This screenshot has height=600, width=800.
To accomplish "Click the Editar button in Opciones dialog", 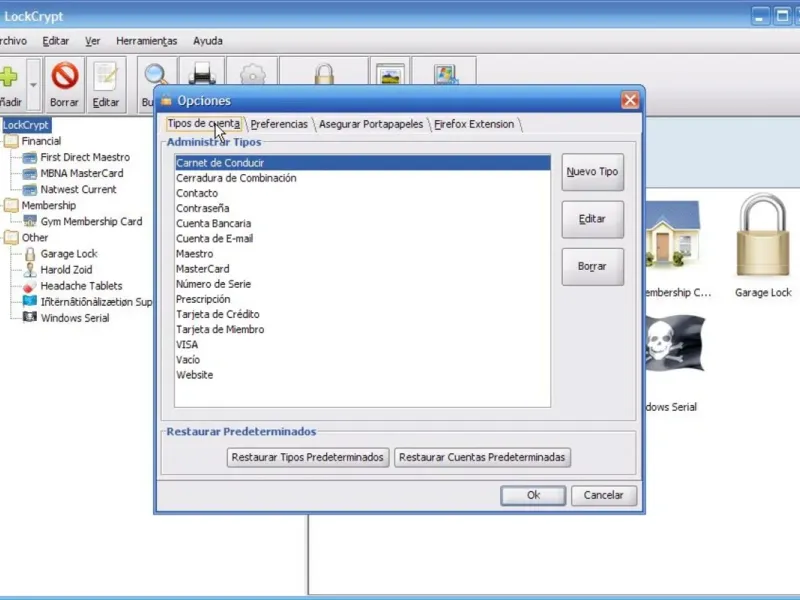I will (x=592, y=219).
